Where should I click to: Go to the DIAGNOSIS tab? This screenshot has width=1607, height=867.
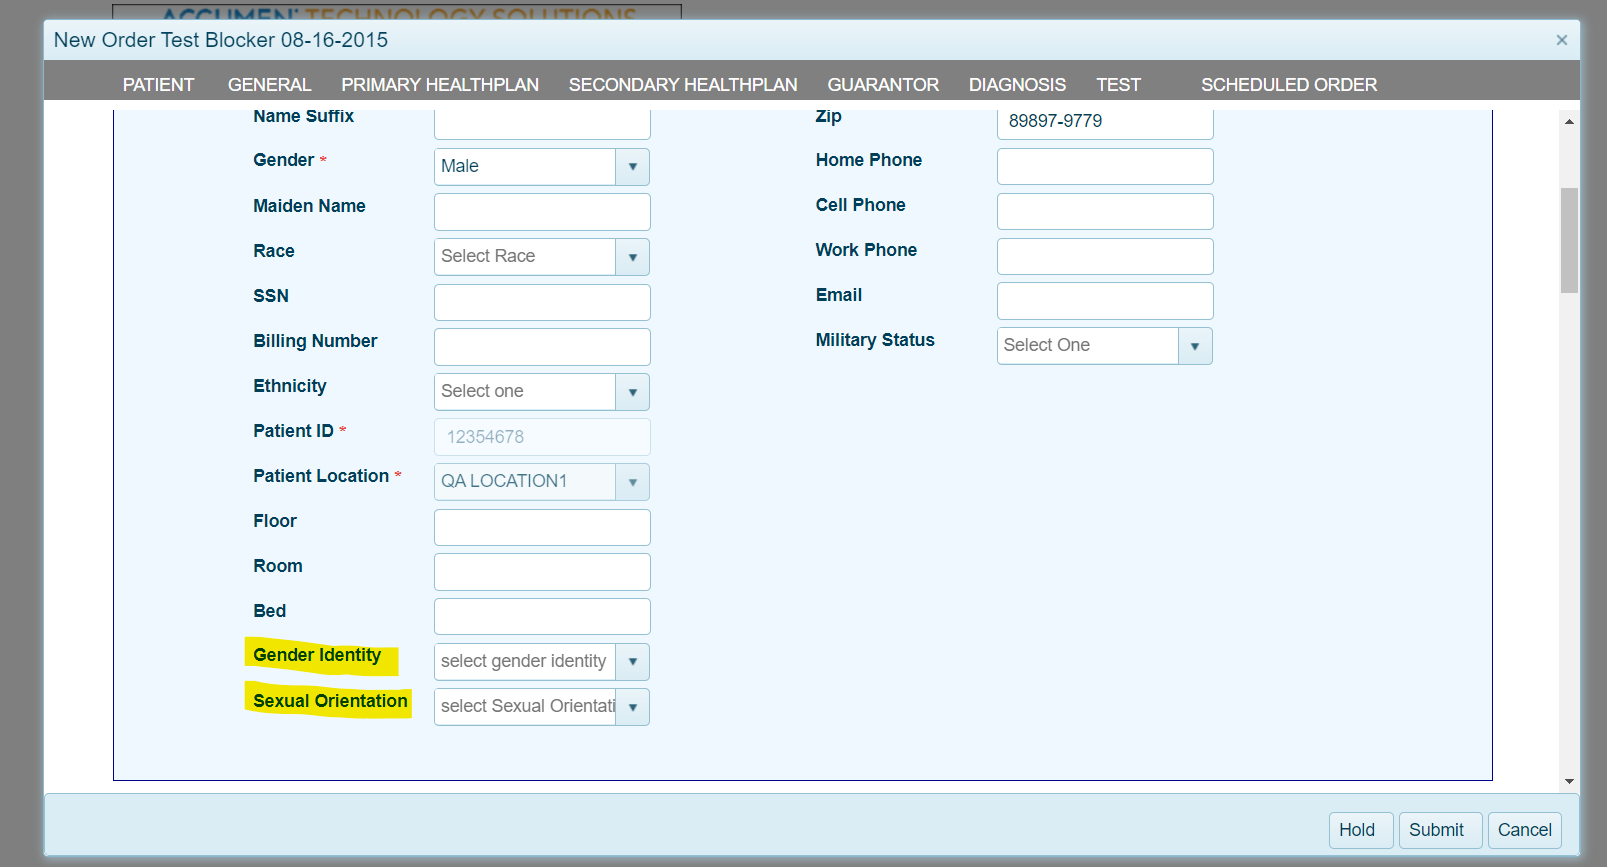pyautogui.click(x=1017, y=85)
